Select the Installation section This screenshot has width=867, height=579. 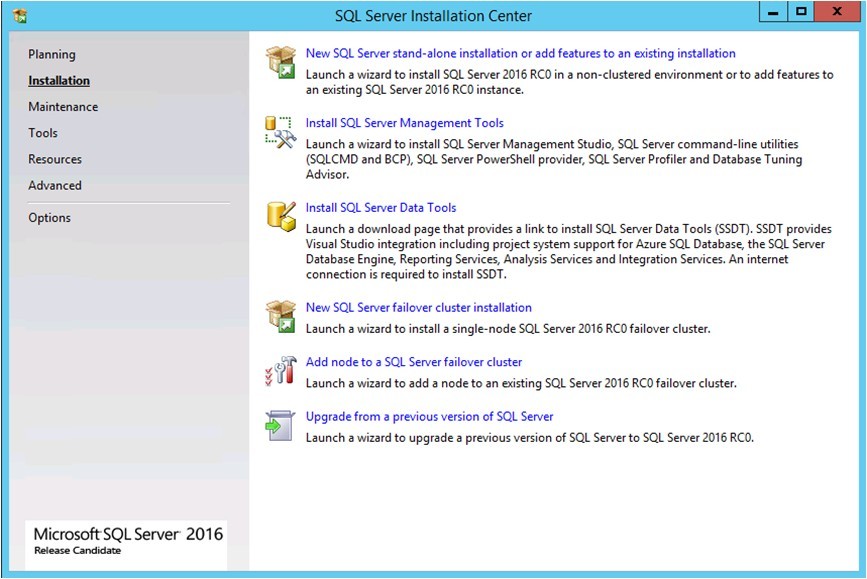[x=59, y=81]
